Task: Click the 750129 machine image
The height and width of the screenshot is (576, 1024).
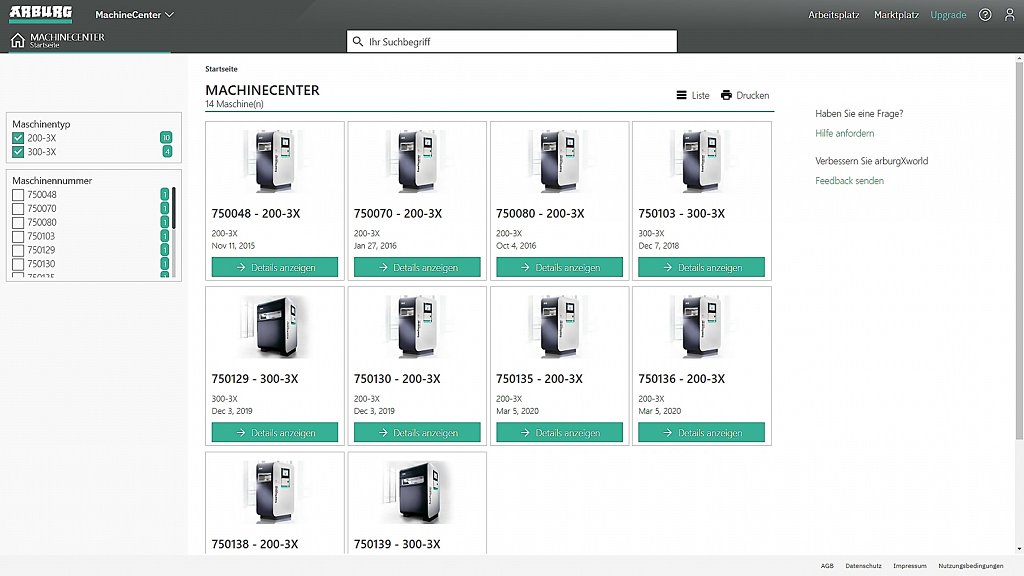Action: (x=274, y=327)
